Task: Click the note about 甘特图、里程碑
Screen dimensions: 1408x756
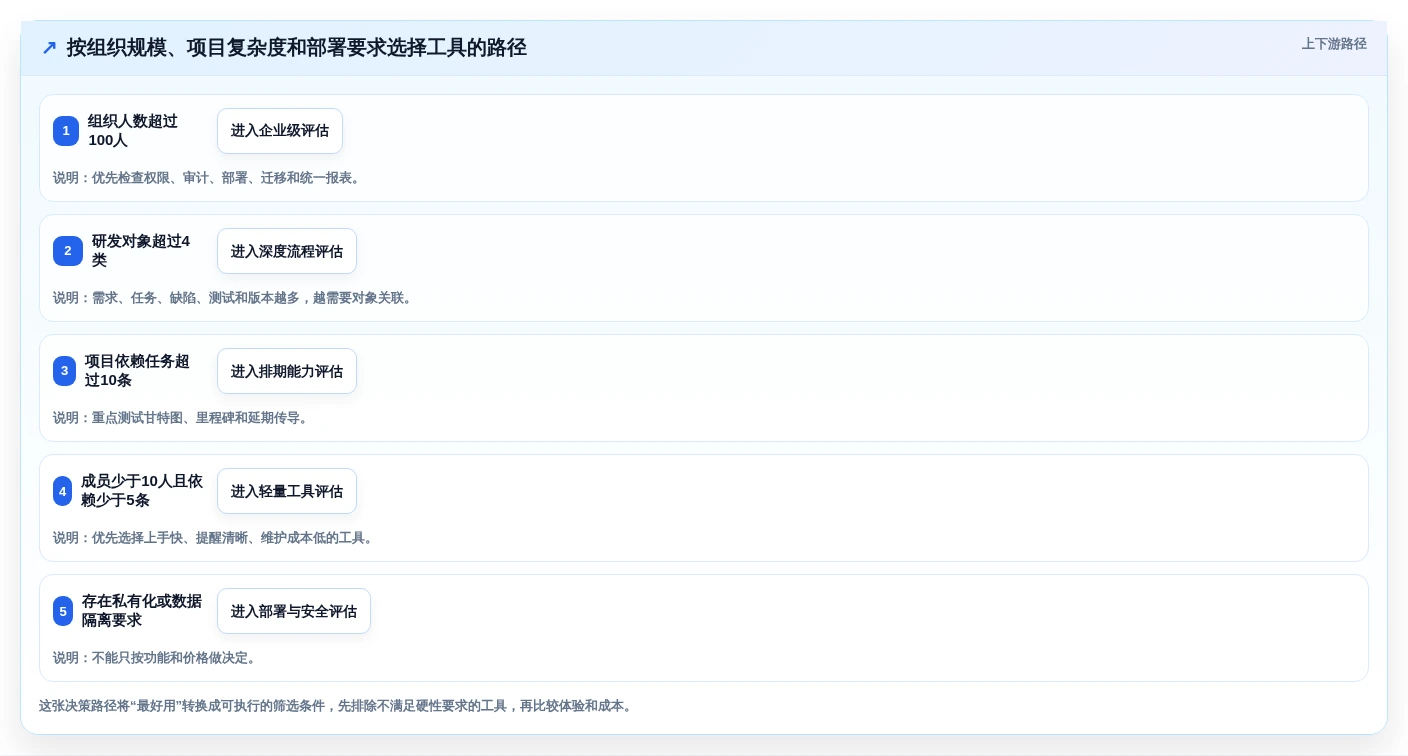Action: pos(182,418)
